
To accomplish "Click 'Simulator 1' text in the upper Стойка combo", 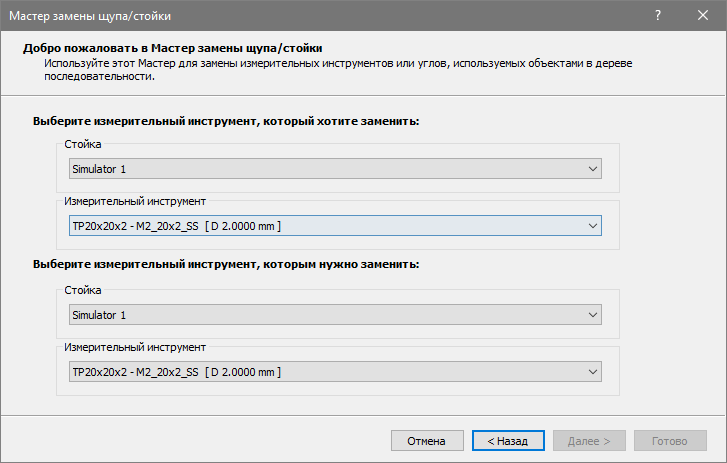I will [x=99, y=168].
